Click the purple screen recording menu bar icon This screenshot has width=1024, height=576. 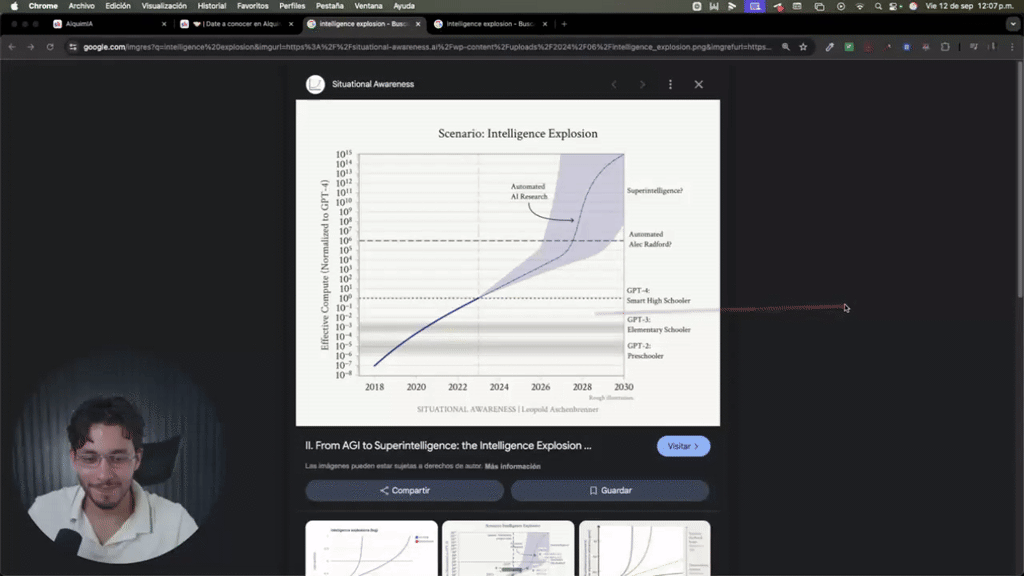755,6
